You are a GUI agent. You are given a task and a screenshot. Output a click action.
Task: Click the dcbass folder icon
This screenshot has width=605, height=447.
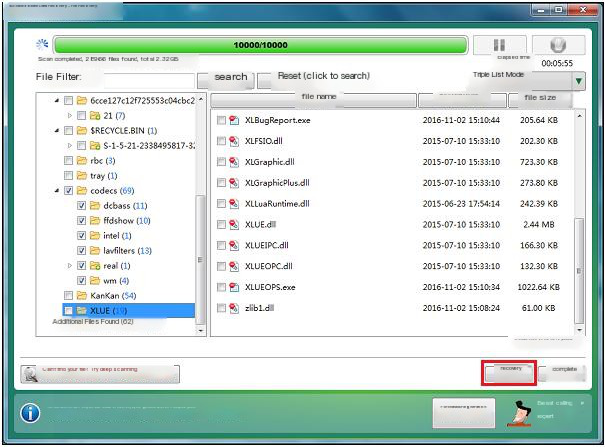click(94, 205)
